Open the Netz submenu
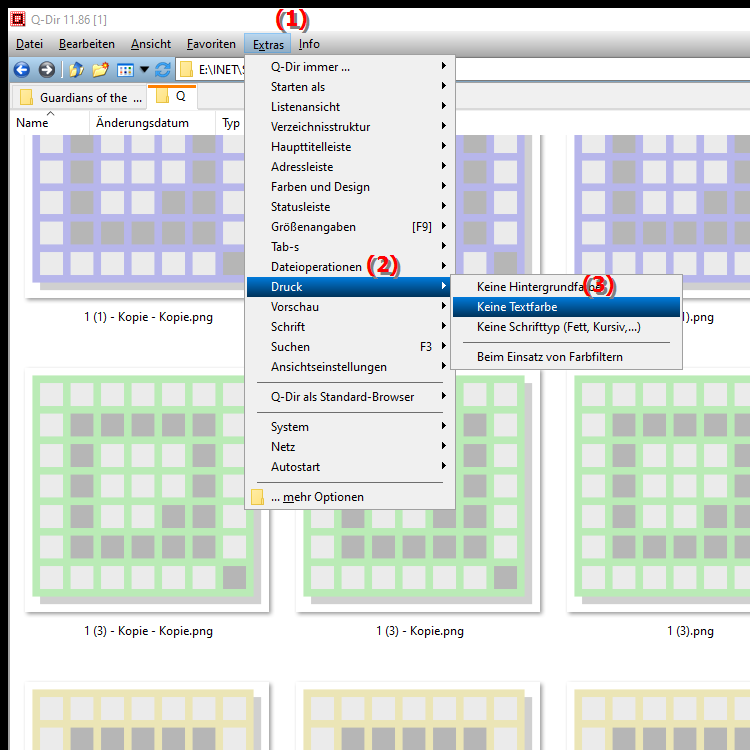The height and width of the screenshot is (750, 750). [349, 447]
